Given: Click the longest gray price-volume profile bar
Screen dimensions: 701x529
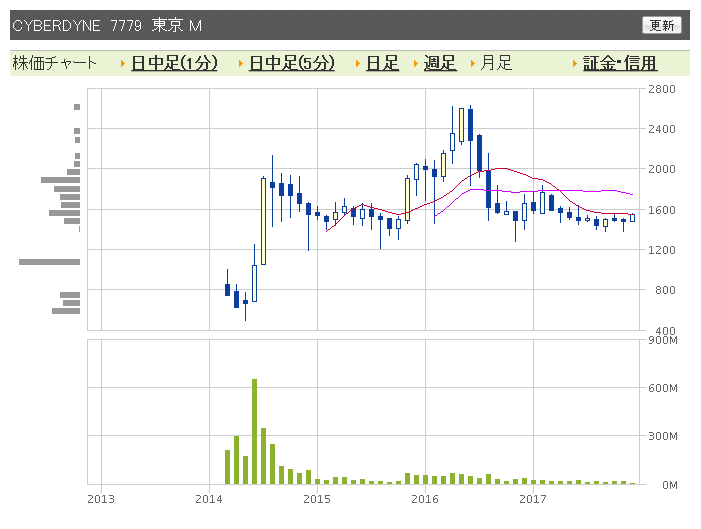Looking at the screenshot, I should point(50,262).
